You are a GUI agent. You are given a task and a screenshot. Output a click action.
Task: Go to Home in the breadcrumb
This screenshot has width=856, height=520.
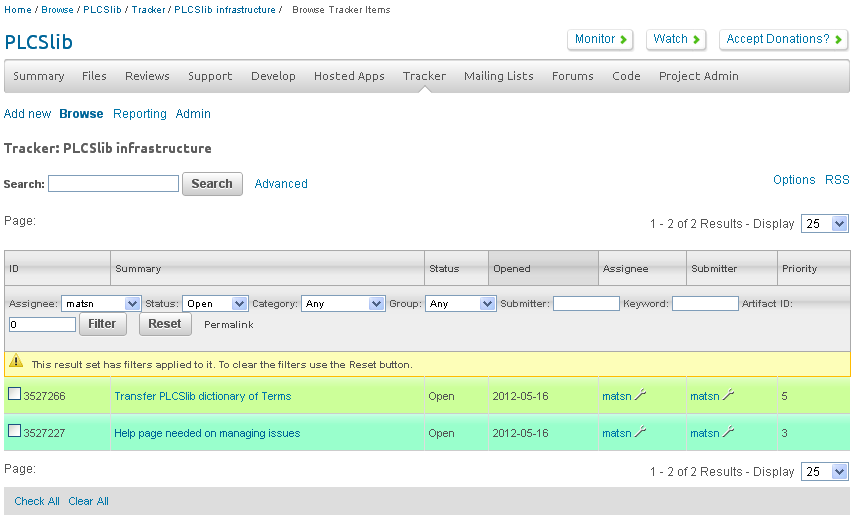[x=18, y=10]
